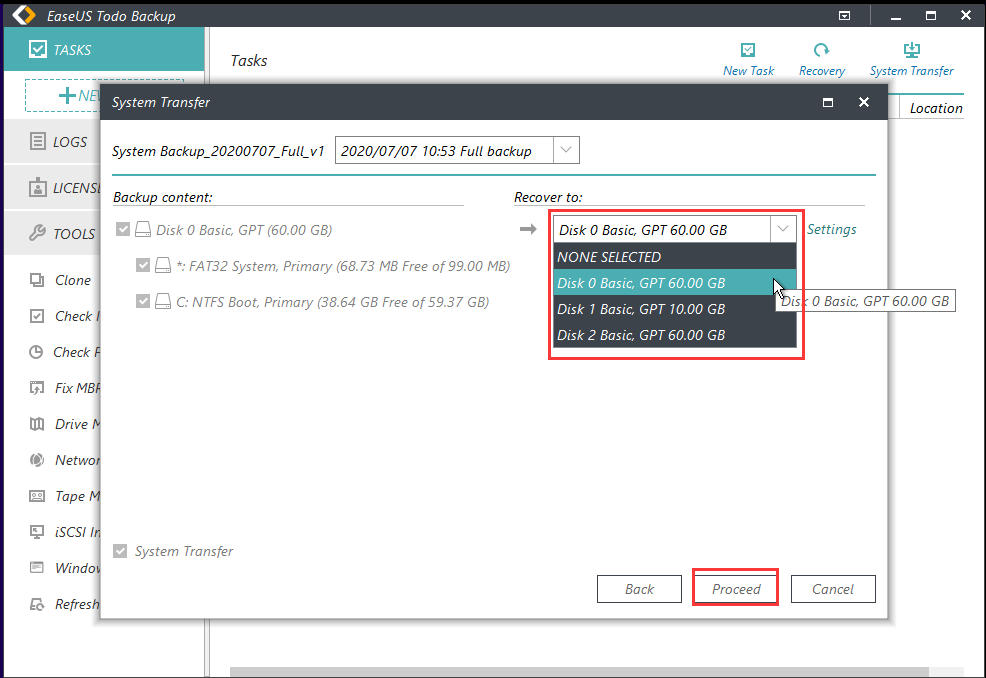986x678 pixels.
Task: Open the title bar dropdown menu icon
Action: click(845, 16)
